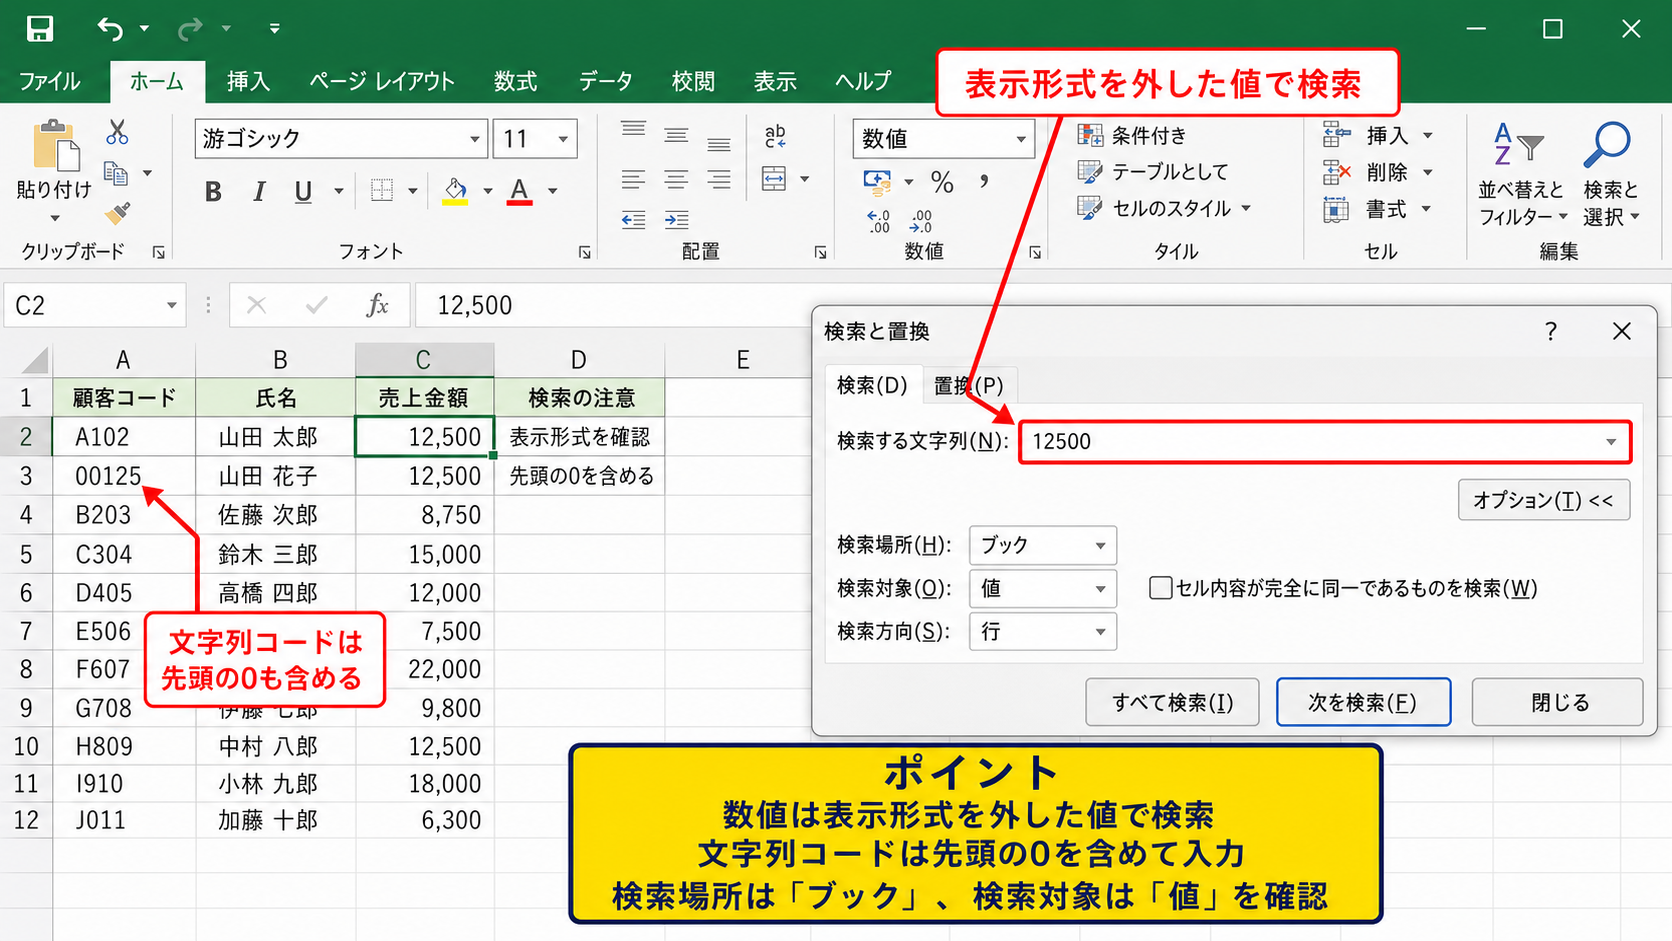Screen dimensions: 1672x941
Task: Click the Decrease Indent icon
Action: pyautogui.click(x=633, y=220)
